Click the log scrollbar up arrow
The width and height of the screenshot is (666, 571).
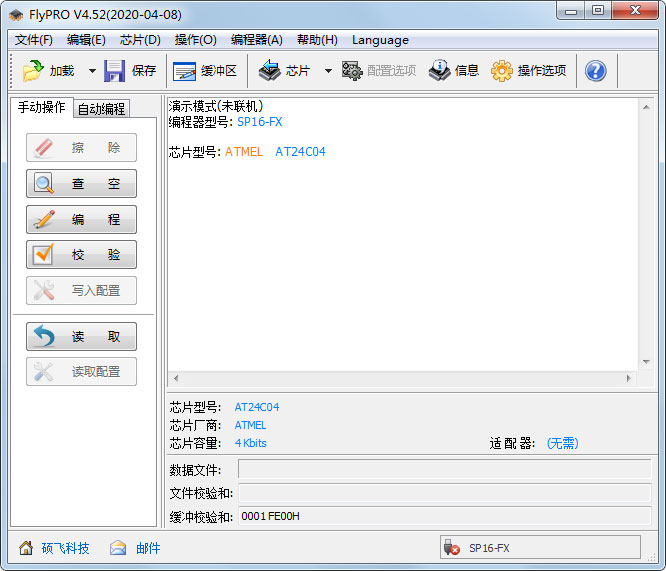click(646, 107)
